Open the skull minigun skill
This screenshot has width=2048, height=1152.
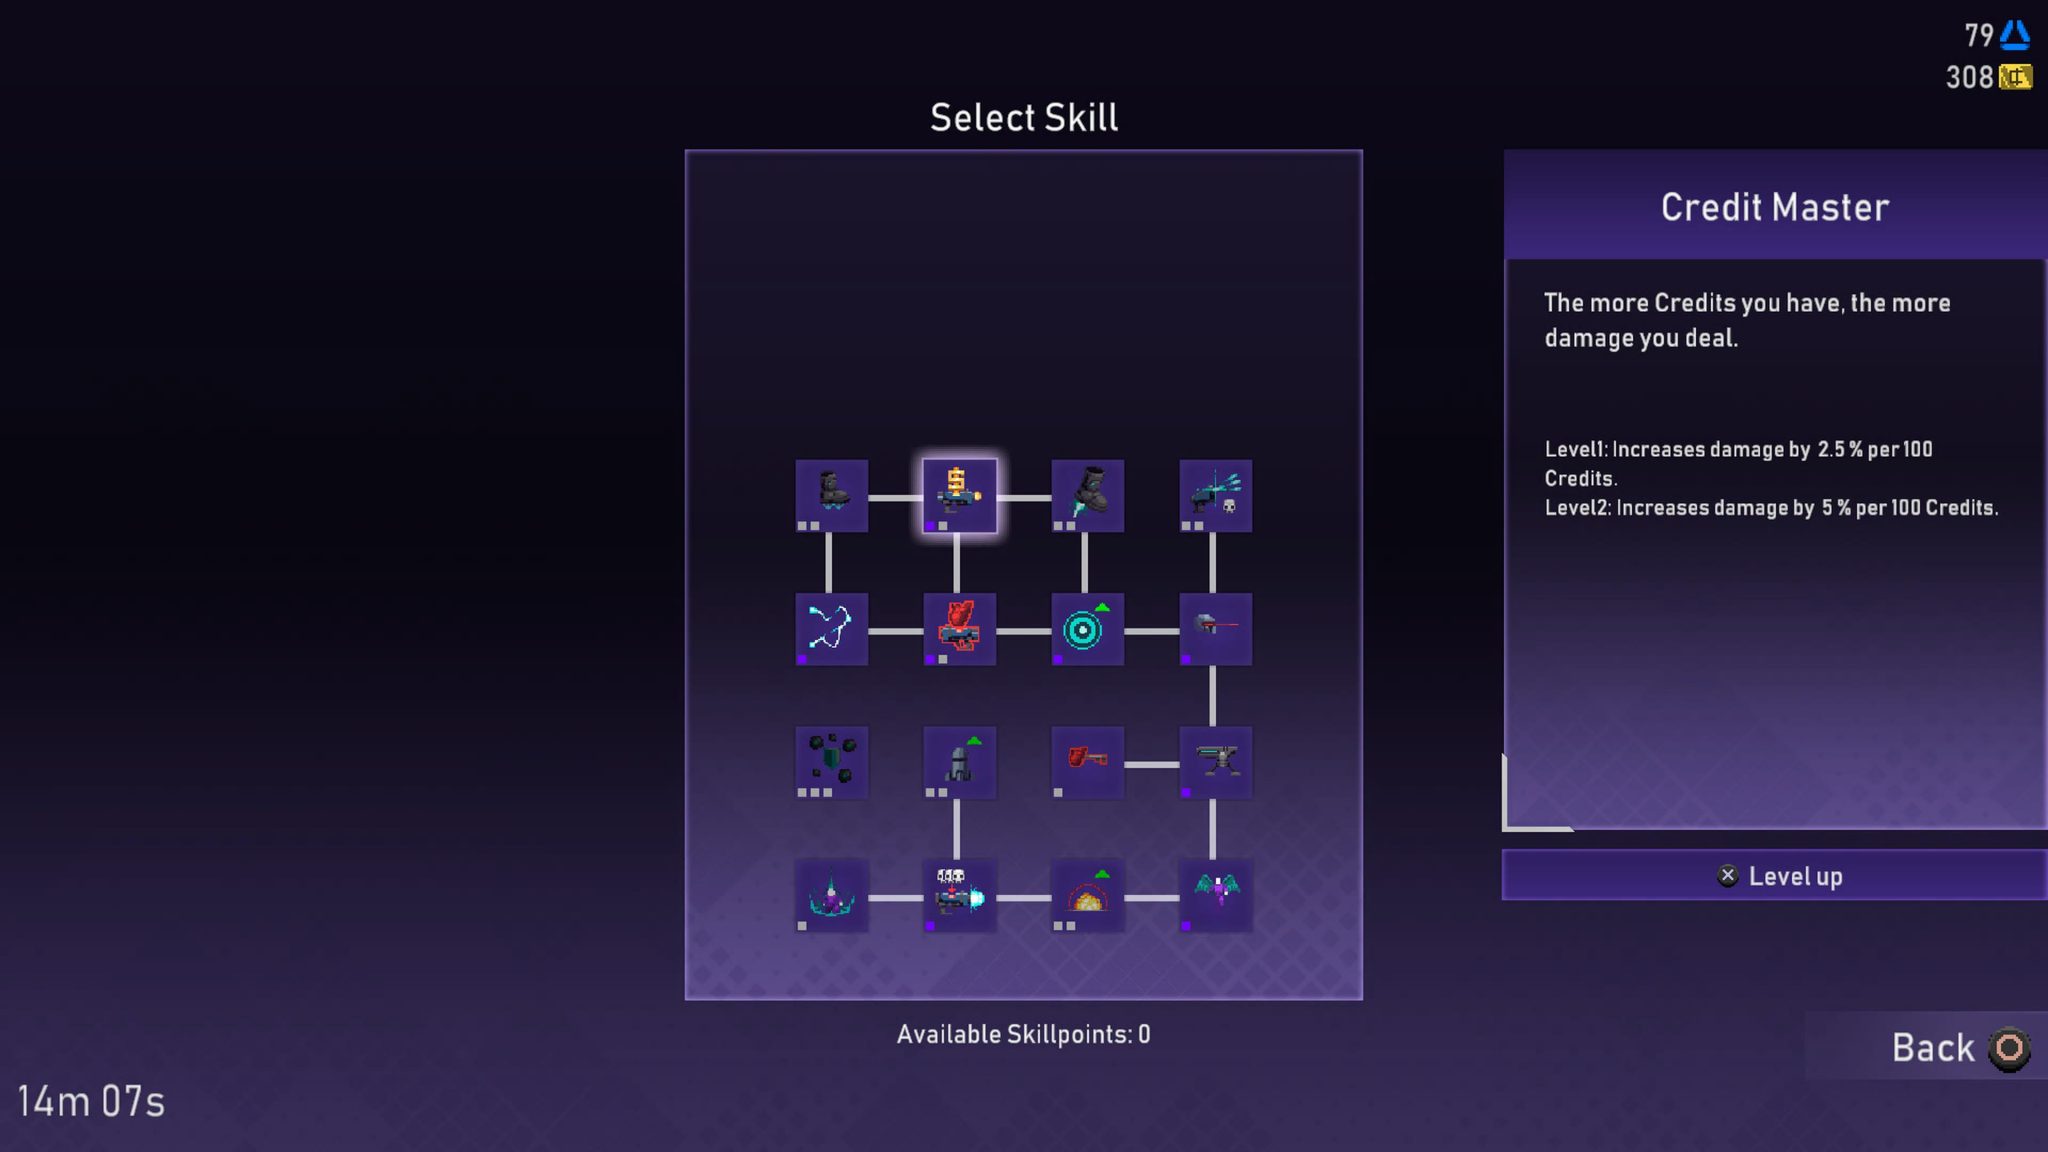point(958,895)
